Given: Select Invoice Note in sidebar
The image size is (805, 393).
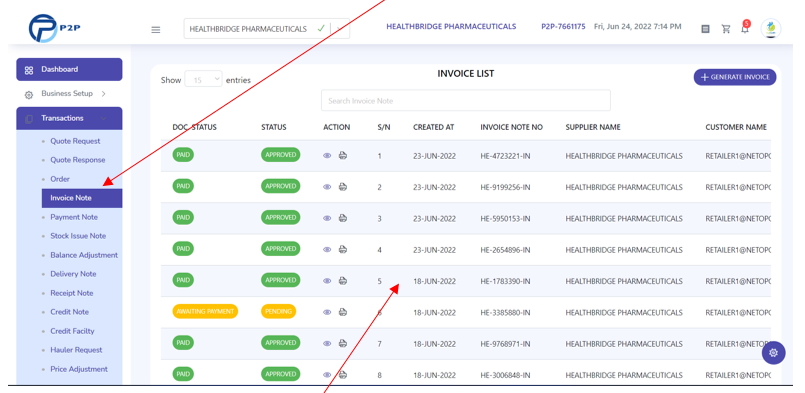Looking at the screenshot, I should (82, 198).
